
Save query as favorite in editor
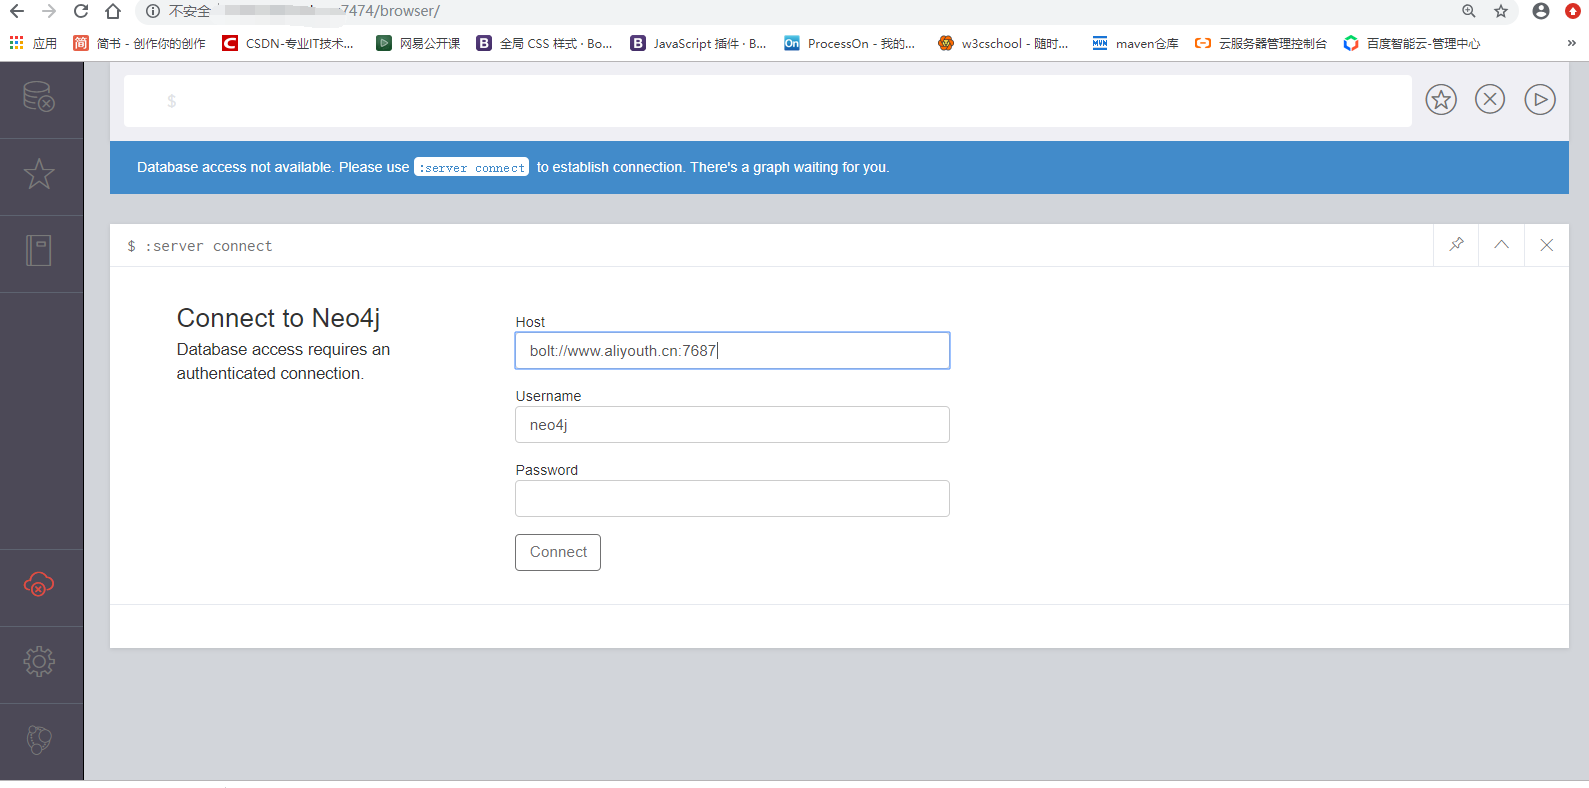pos(1441,99)
